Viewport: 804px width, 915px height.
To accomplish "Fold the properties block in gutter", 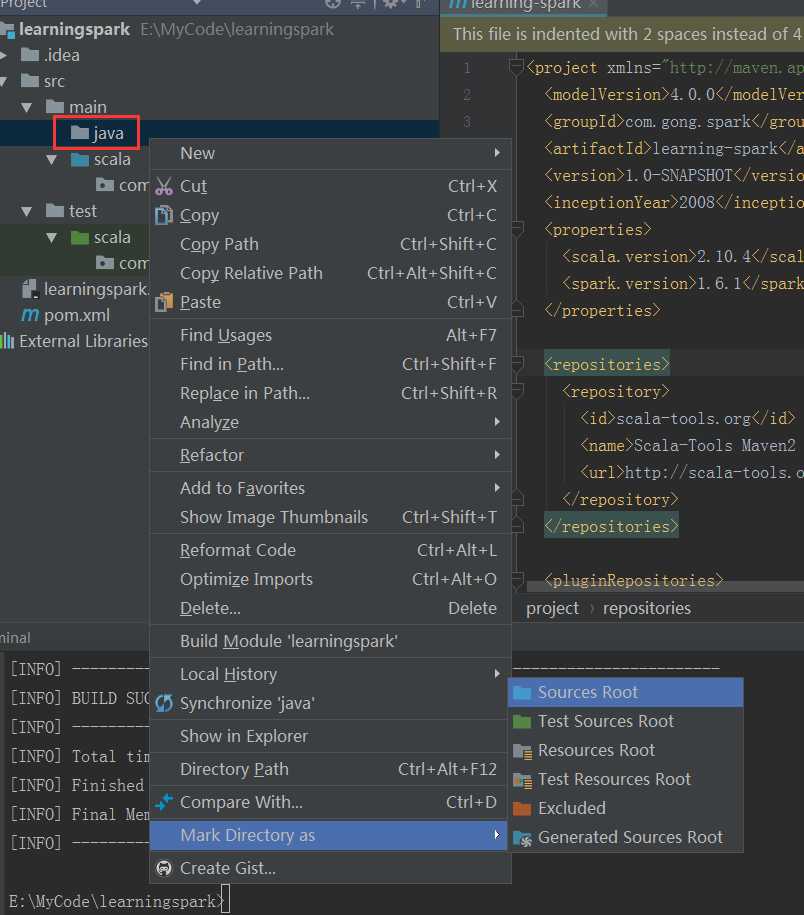I will click(x=517, y=228).
